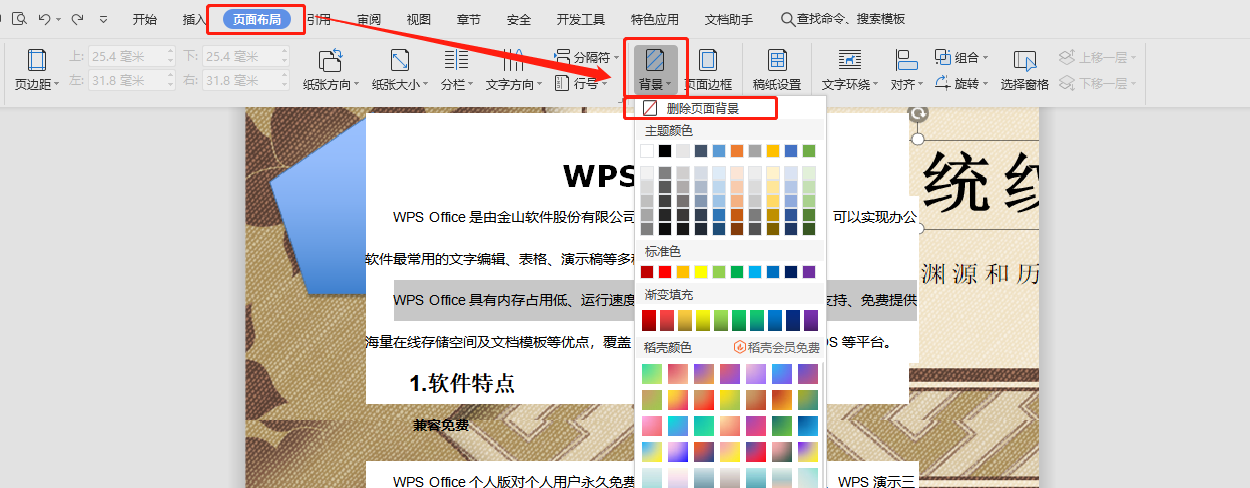Screen dimensions: 1250x488
Task: Click the rotation handle above the title image
Action: coord(918,115)
